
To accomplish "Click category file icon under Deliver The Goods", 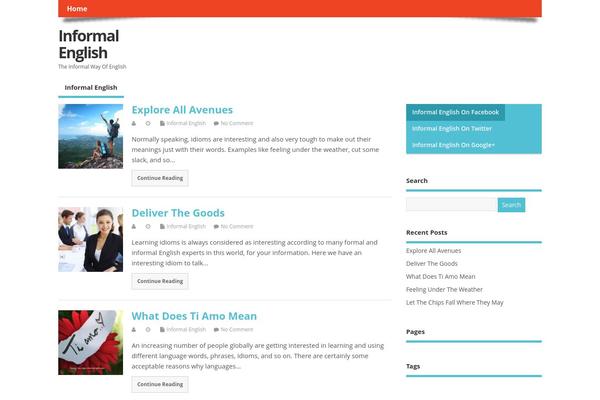I will coord(162,227).
